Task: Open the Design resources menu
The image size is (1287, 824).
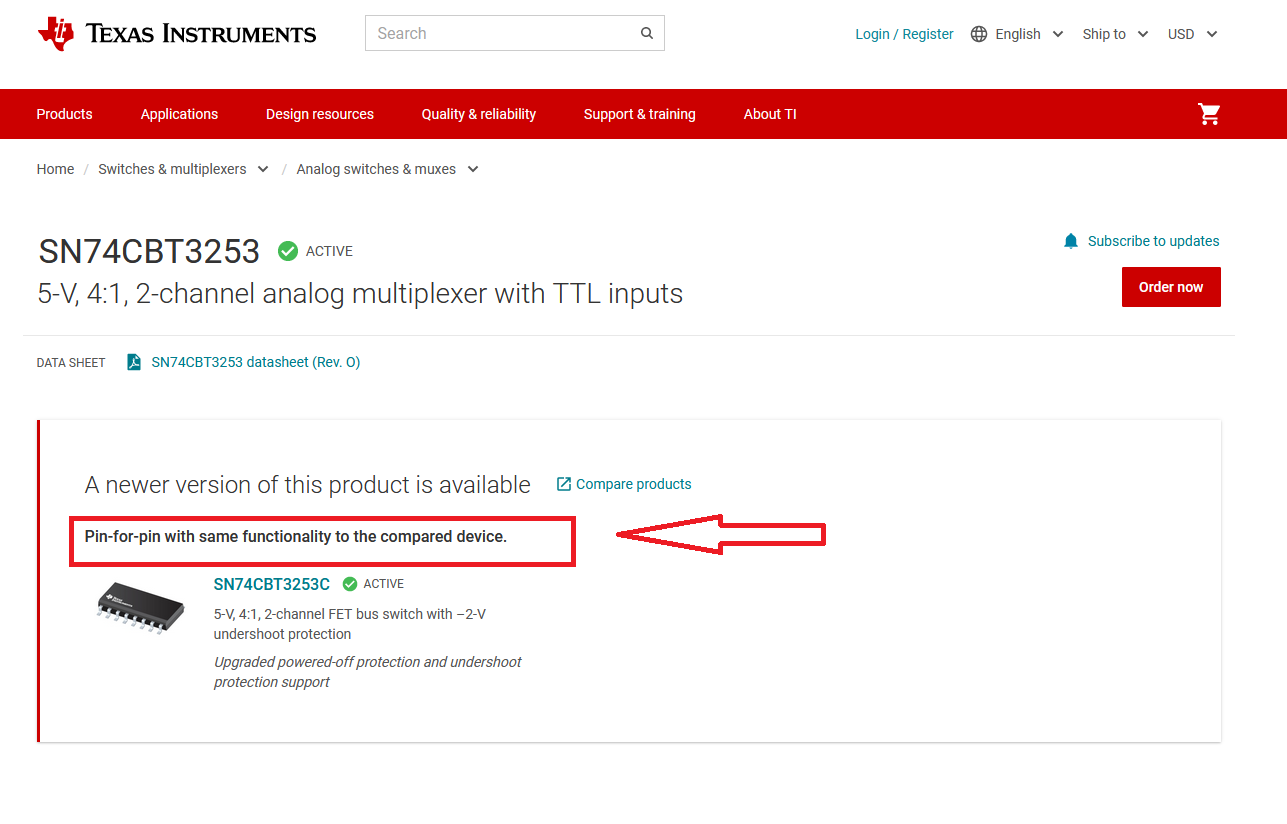Action: pos(320,114)
